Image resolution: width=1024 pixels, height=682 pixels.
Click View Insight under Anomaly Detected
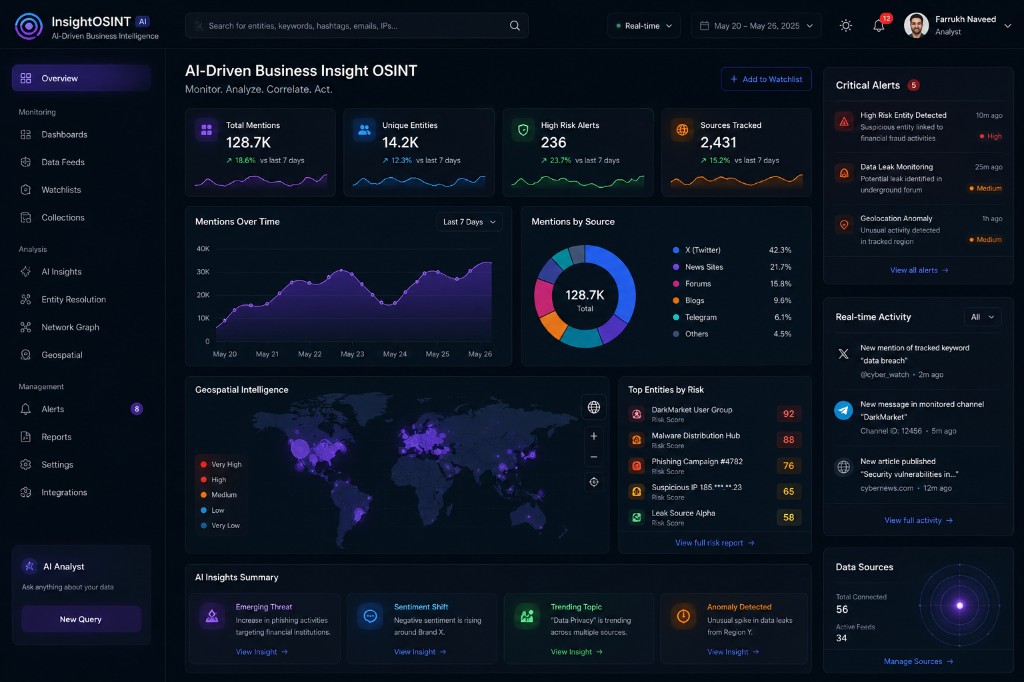coord(733,652)
